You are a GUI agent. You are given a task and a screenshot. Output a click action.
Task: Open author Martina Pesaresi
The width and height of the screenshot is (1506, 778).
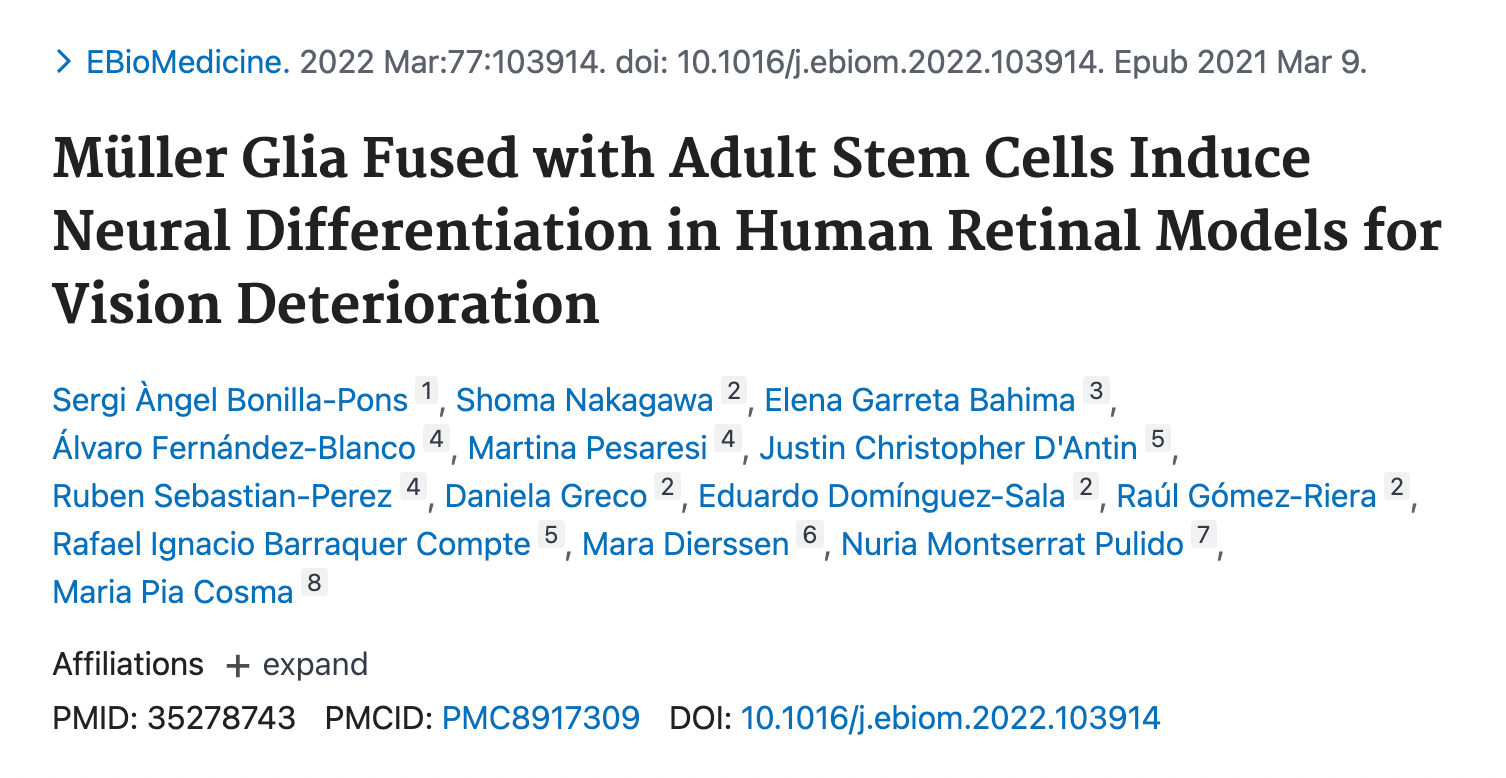pos(587,448)
